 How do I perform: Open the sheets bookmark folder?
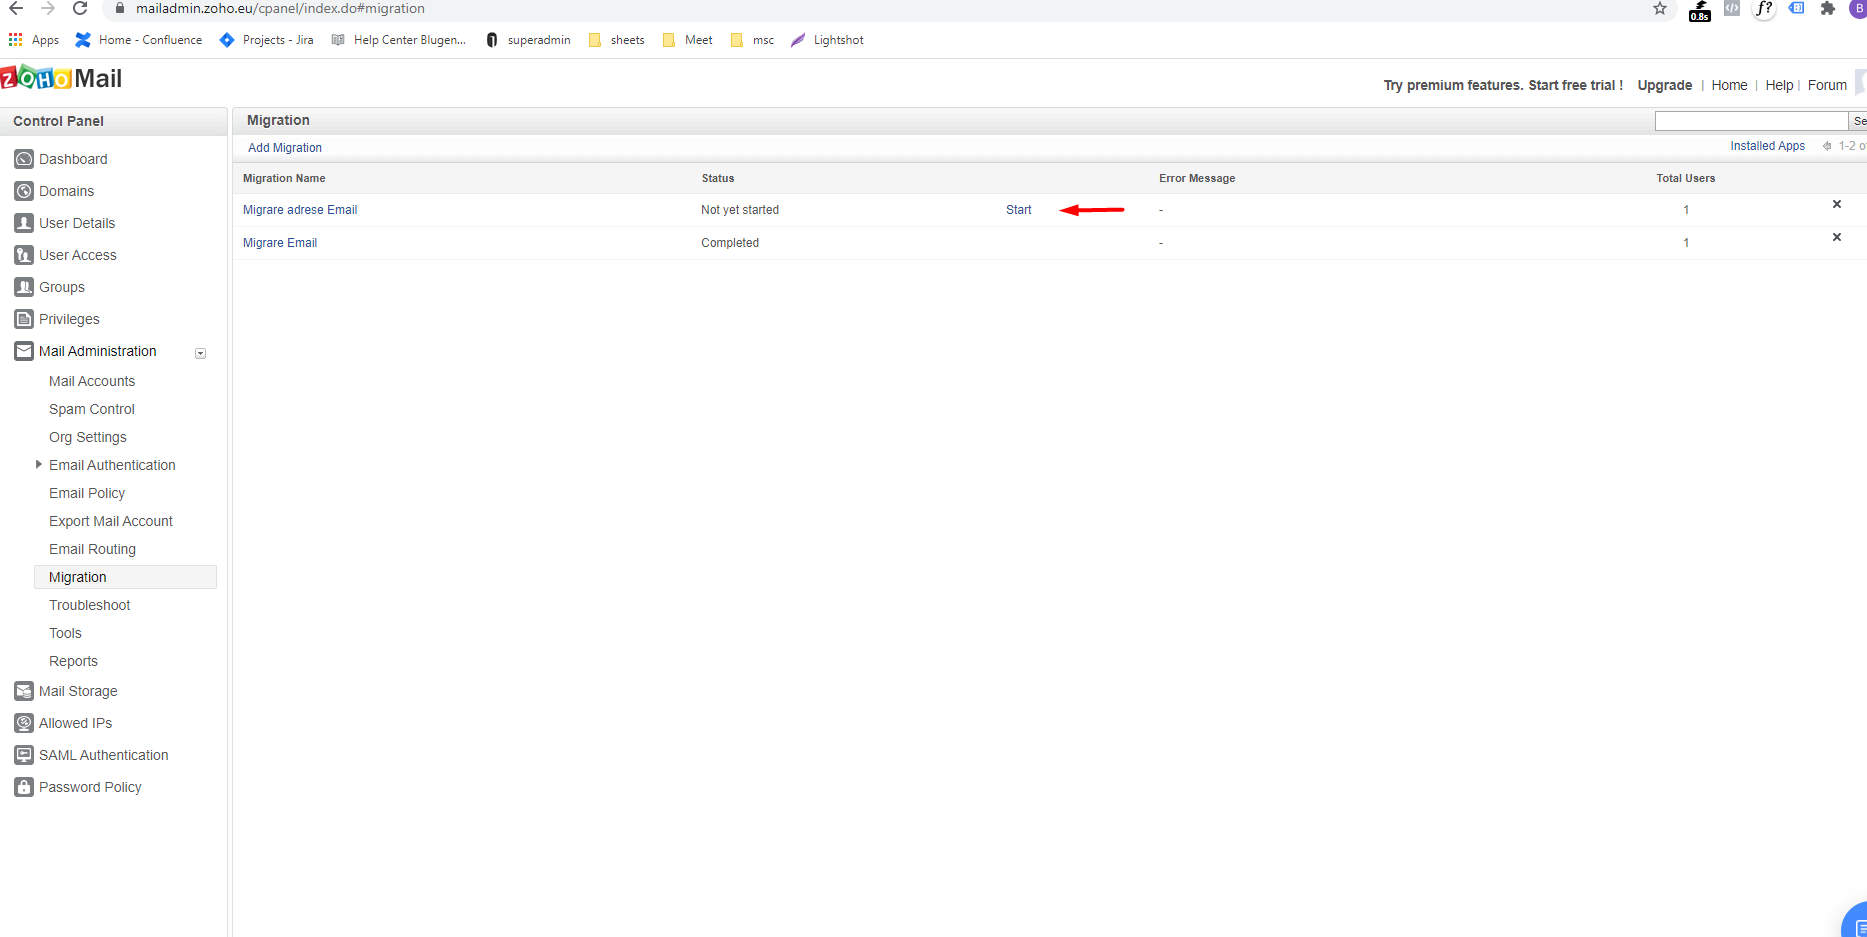click(617, 40)
